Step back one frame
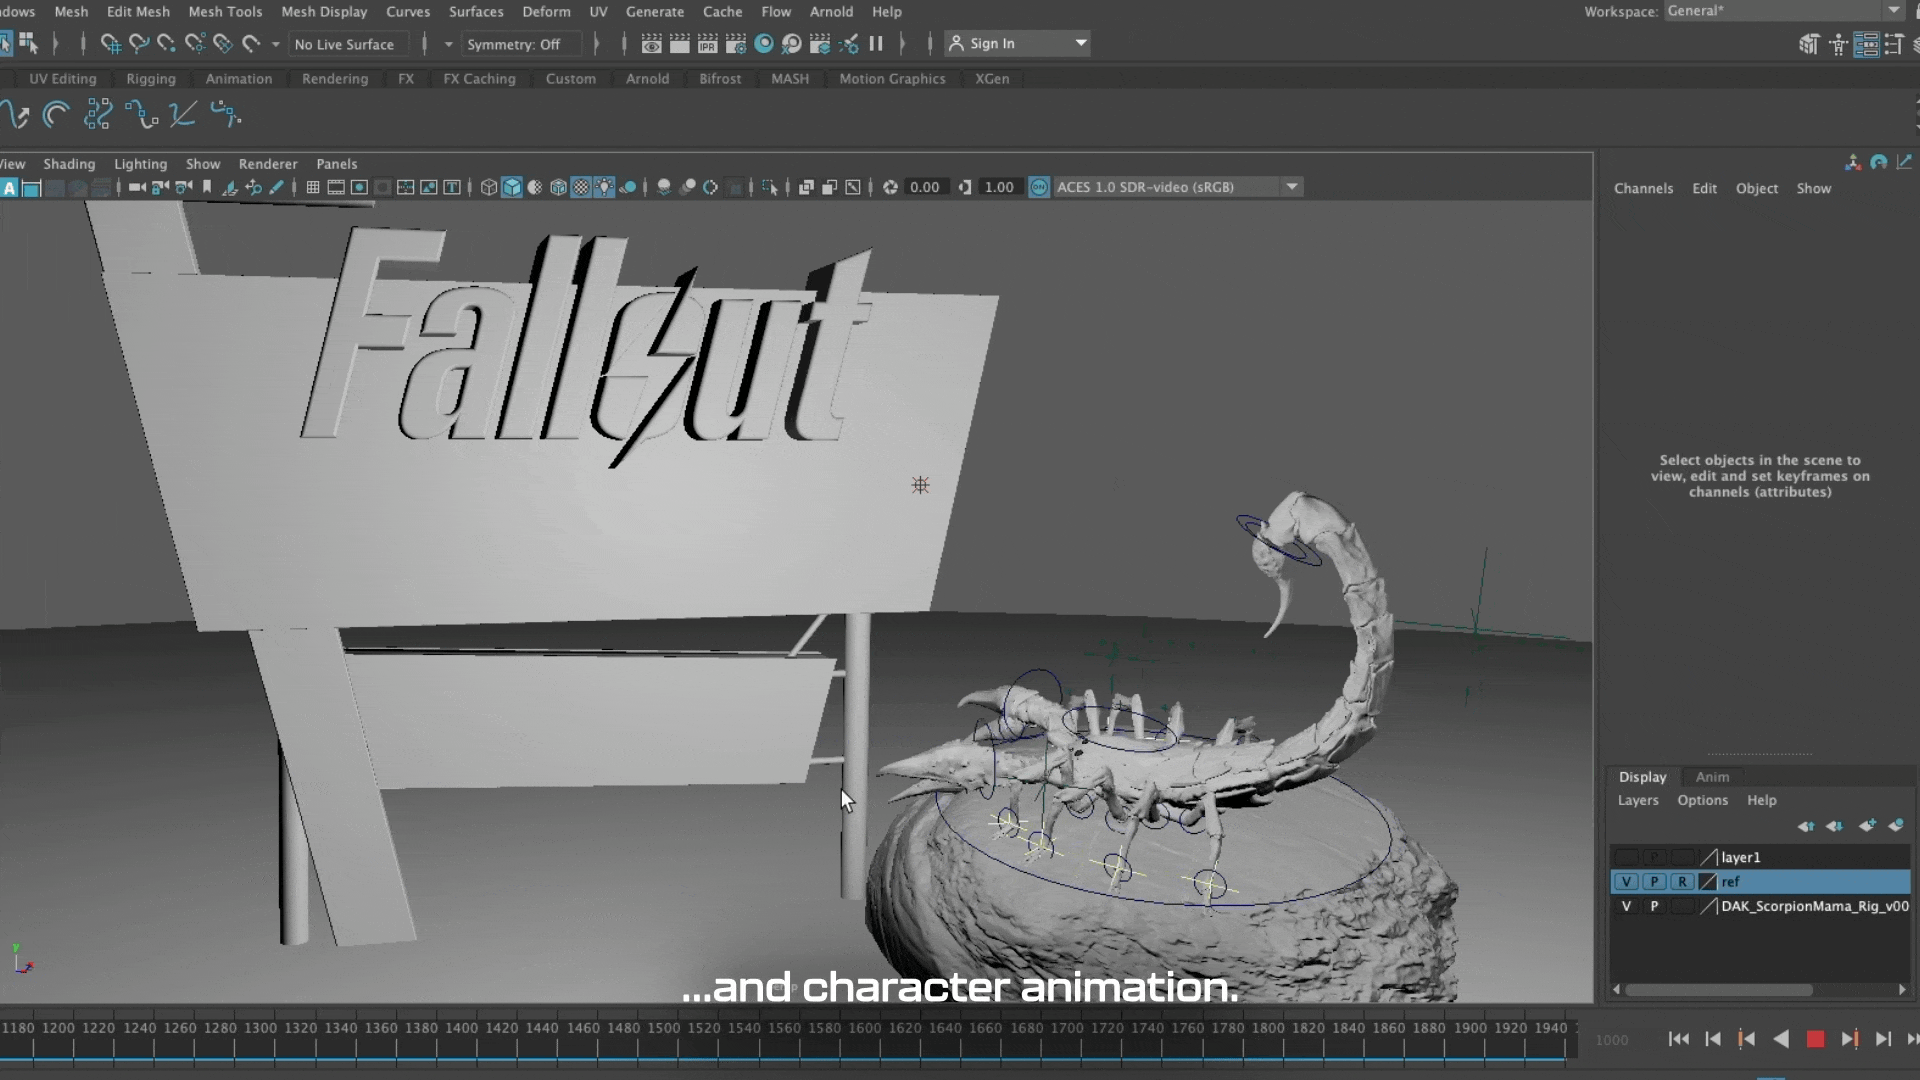The image size is (1920, 1080). point(1713,1040)
